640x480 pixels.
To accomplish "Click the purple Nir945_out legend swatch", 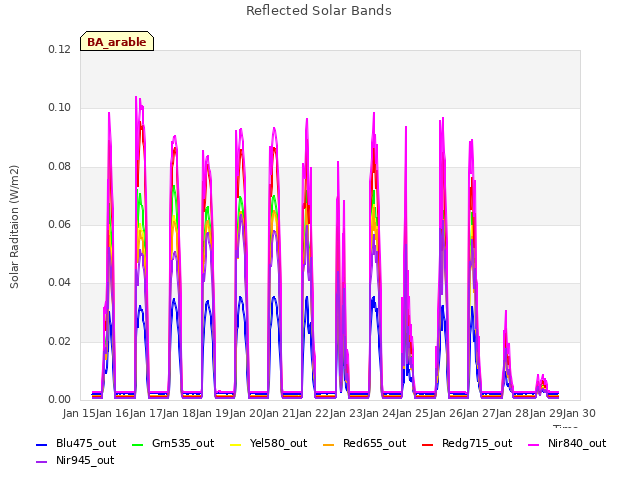I will [42, 462].
